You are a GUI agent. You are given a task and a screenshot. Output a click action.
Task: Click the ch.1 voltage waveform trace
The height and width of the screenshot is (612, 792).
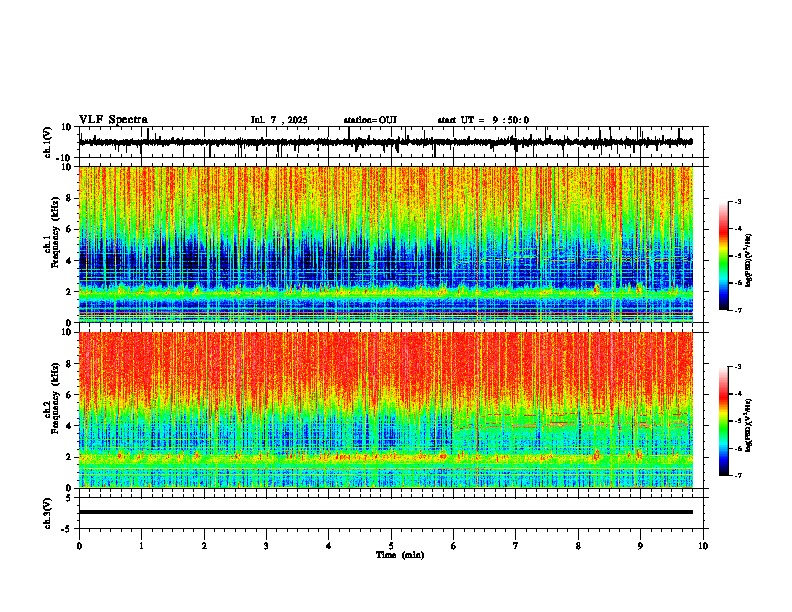[x=385, y=142]
